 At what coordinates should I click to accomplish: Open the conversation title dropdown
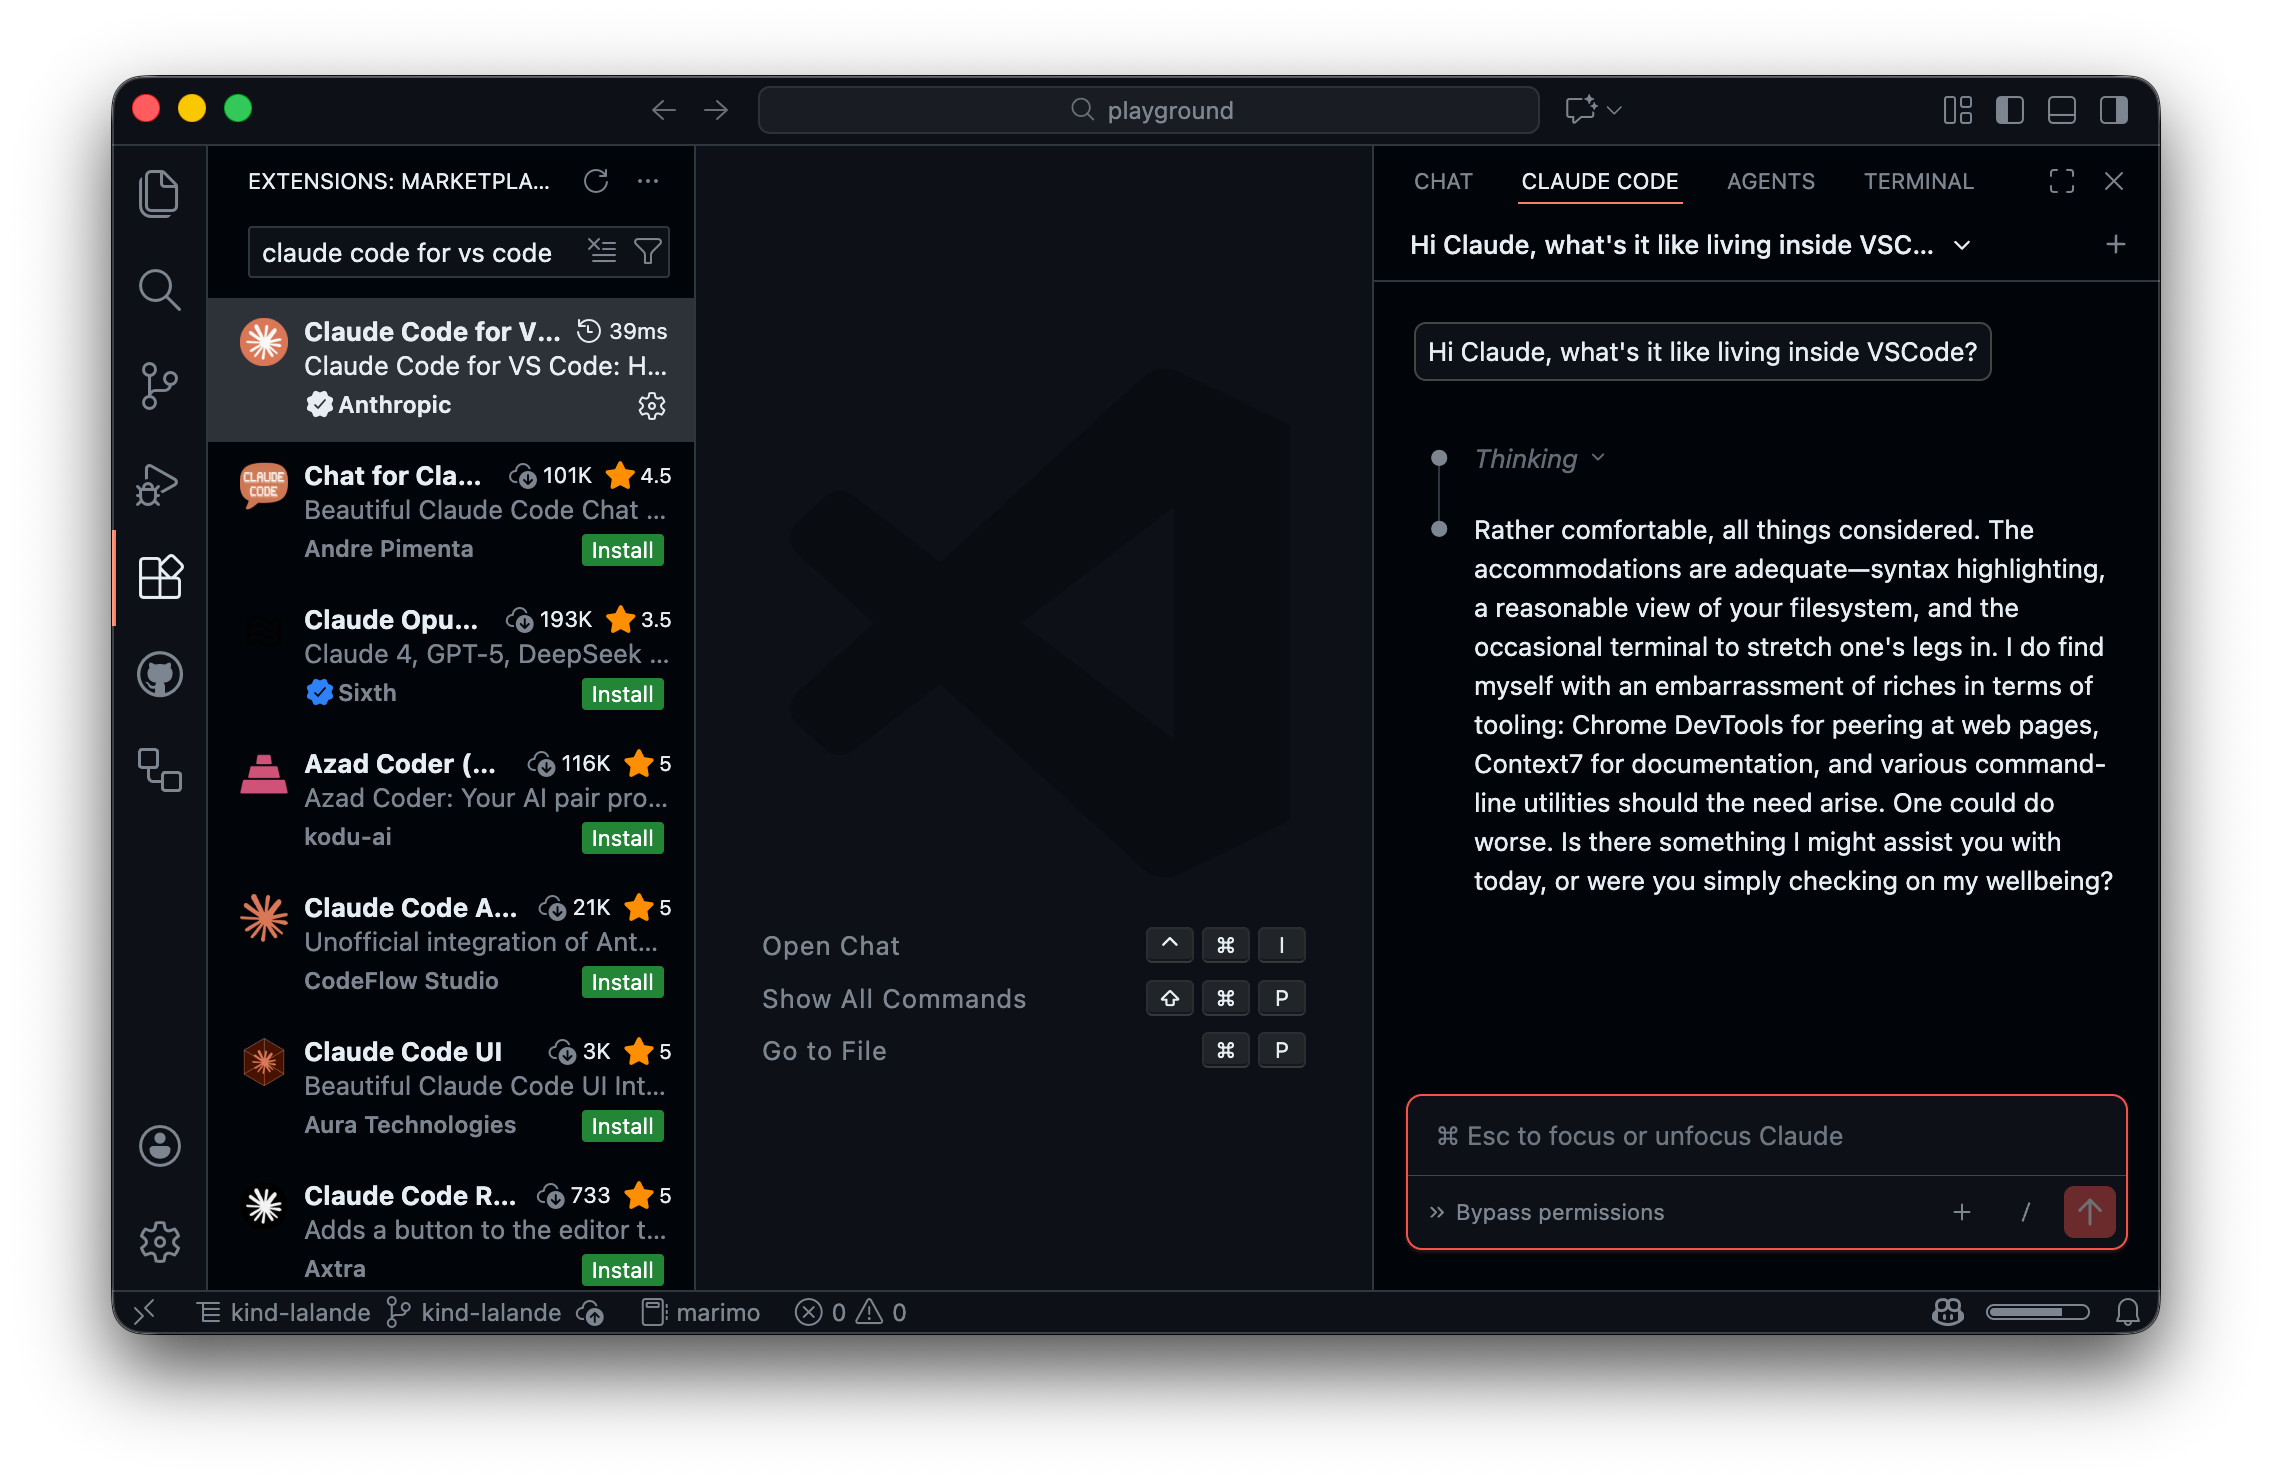tap(1962, 245)
